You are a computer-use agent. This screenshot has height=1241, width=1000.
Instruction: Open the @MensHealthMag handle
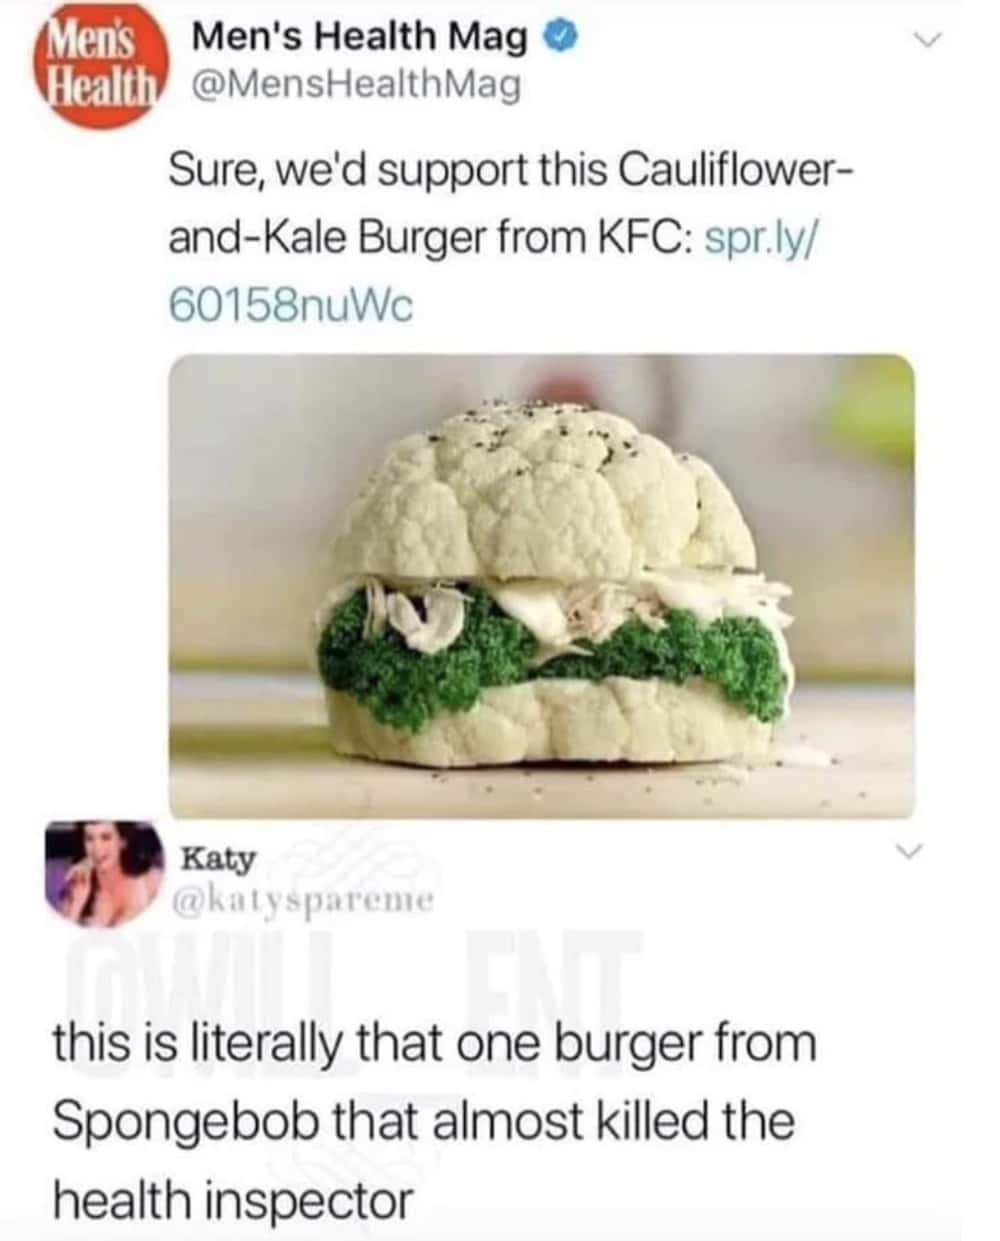tap(347, 86)
